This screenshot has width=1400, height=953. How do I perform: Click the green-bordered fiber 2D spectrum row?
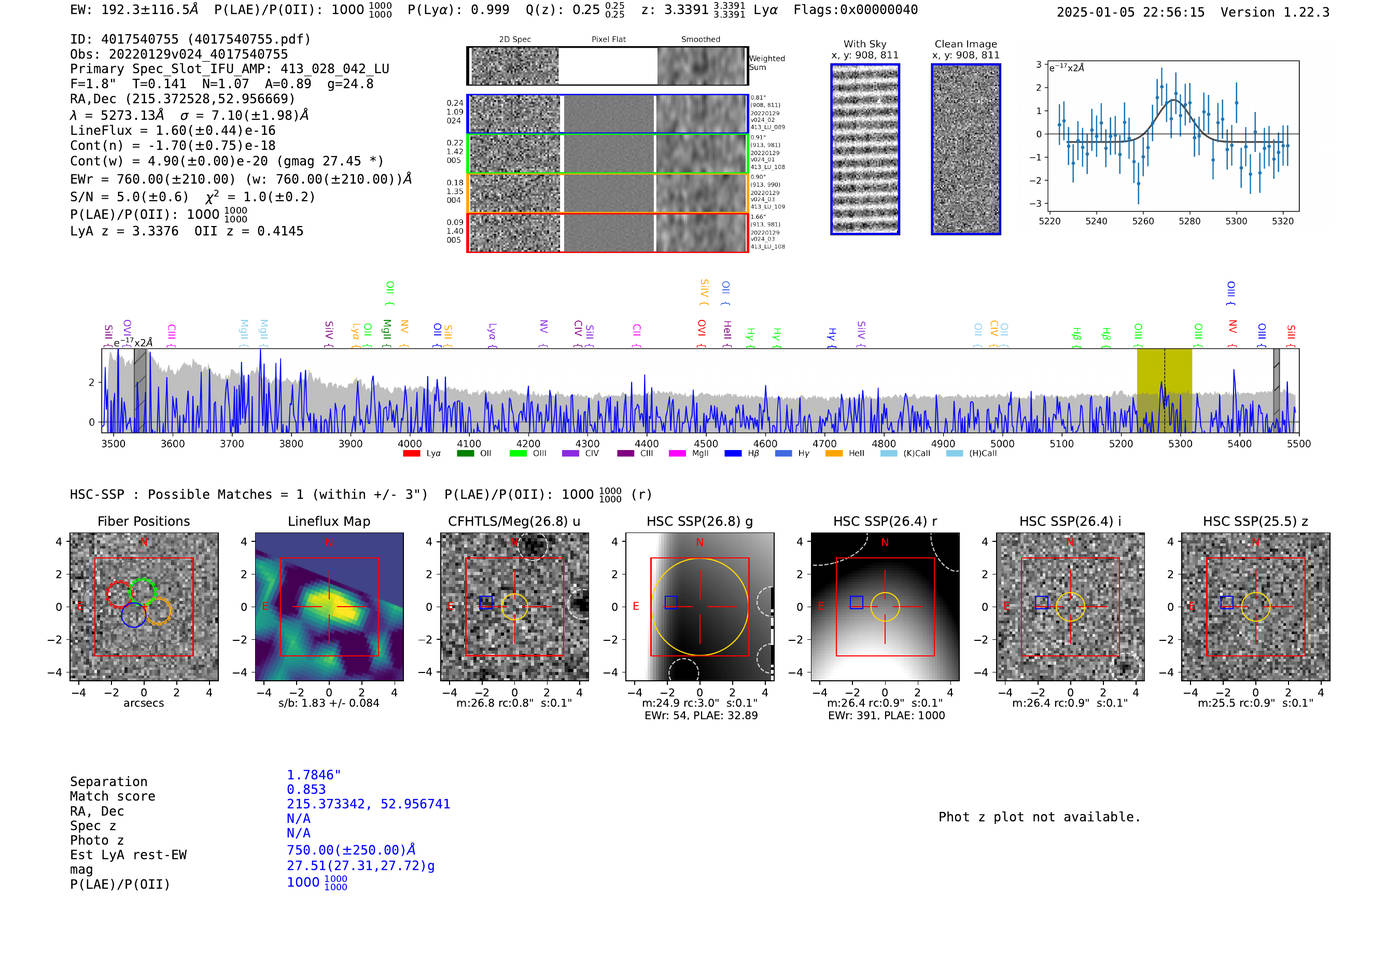pyautogui.click(x=607, y=153)
